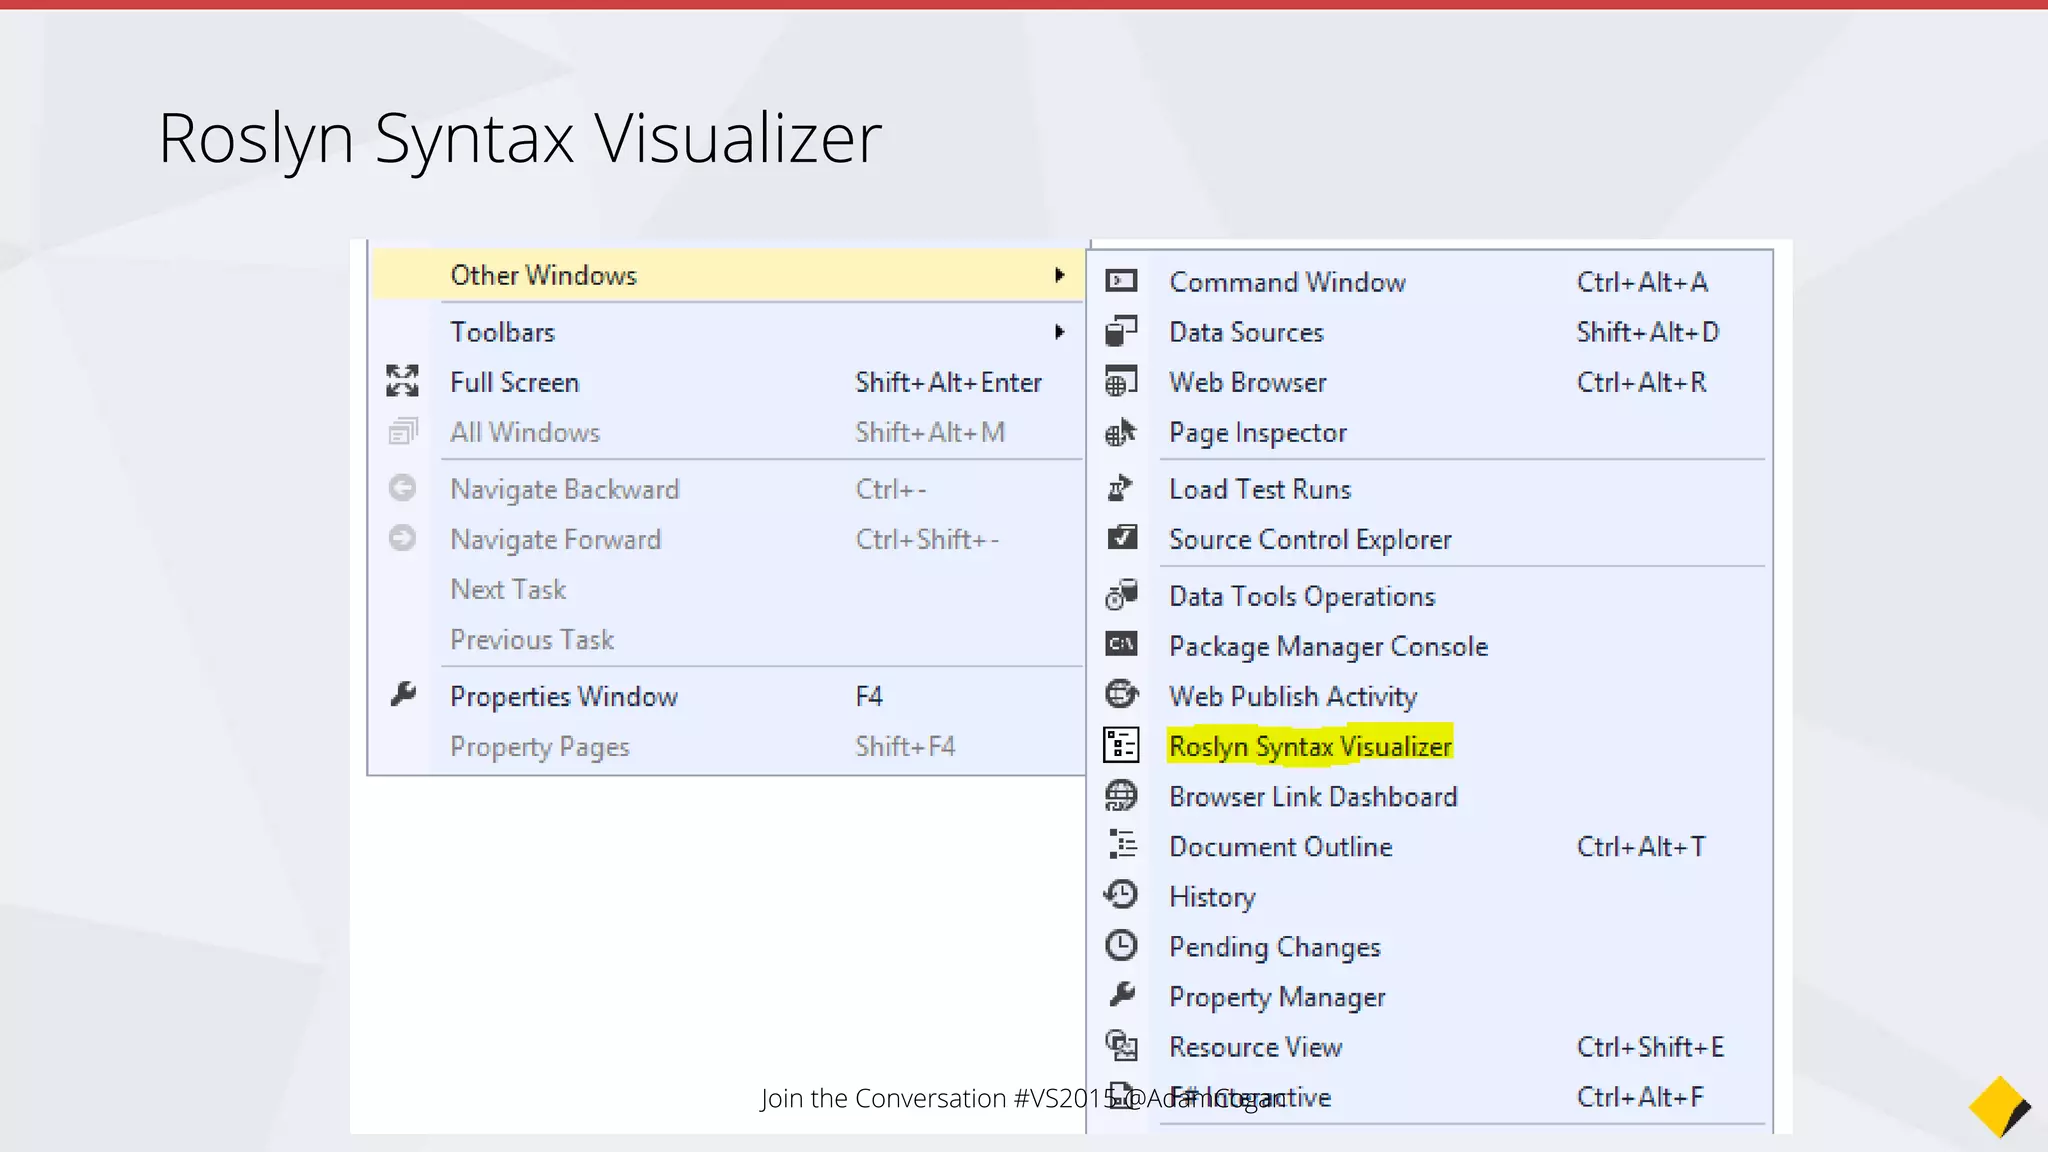Click the Ctrl+Alt+A shortcut text

(1642, 282)
